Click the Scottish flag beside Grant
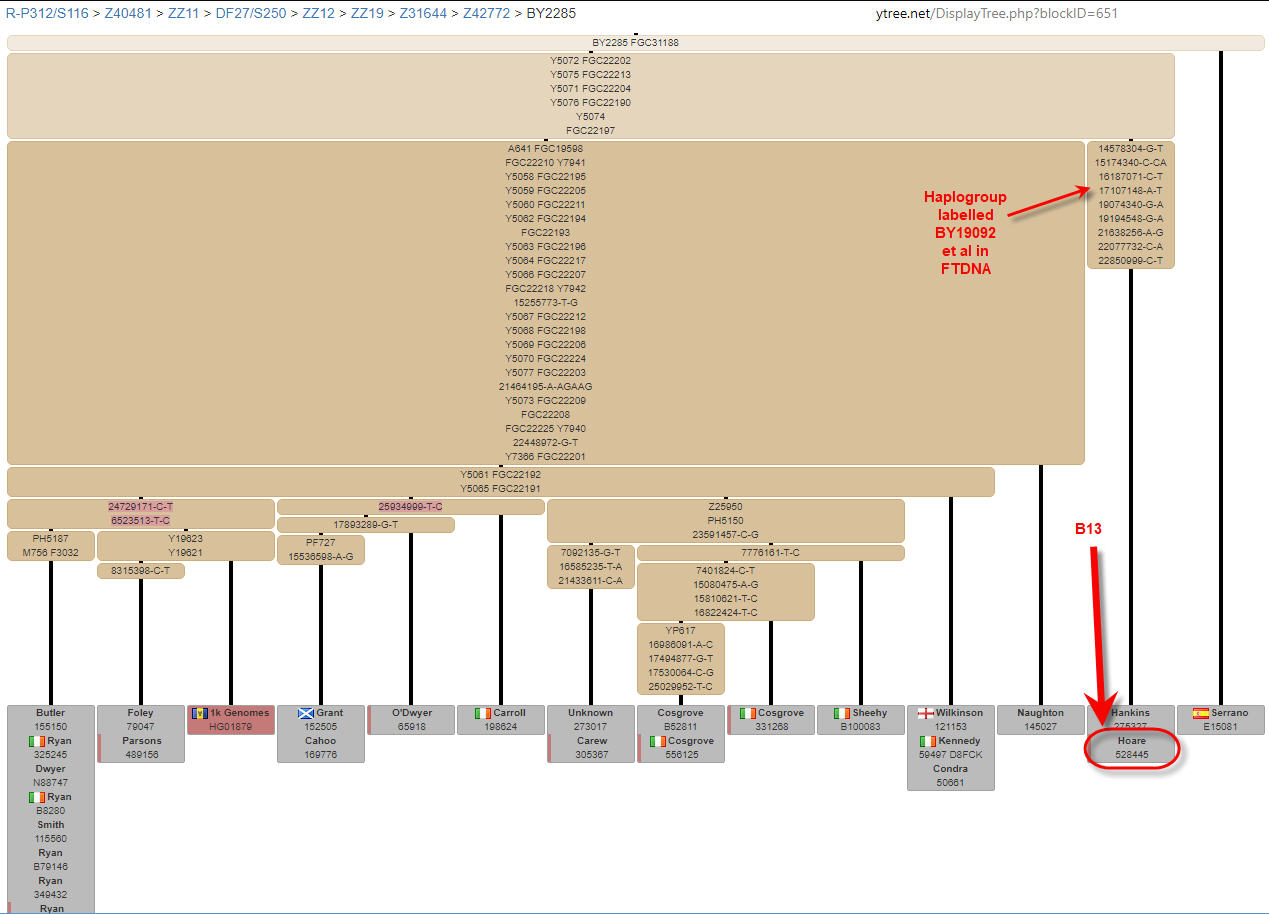Screen dimensions: 1269x914 tap(306, 713)
